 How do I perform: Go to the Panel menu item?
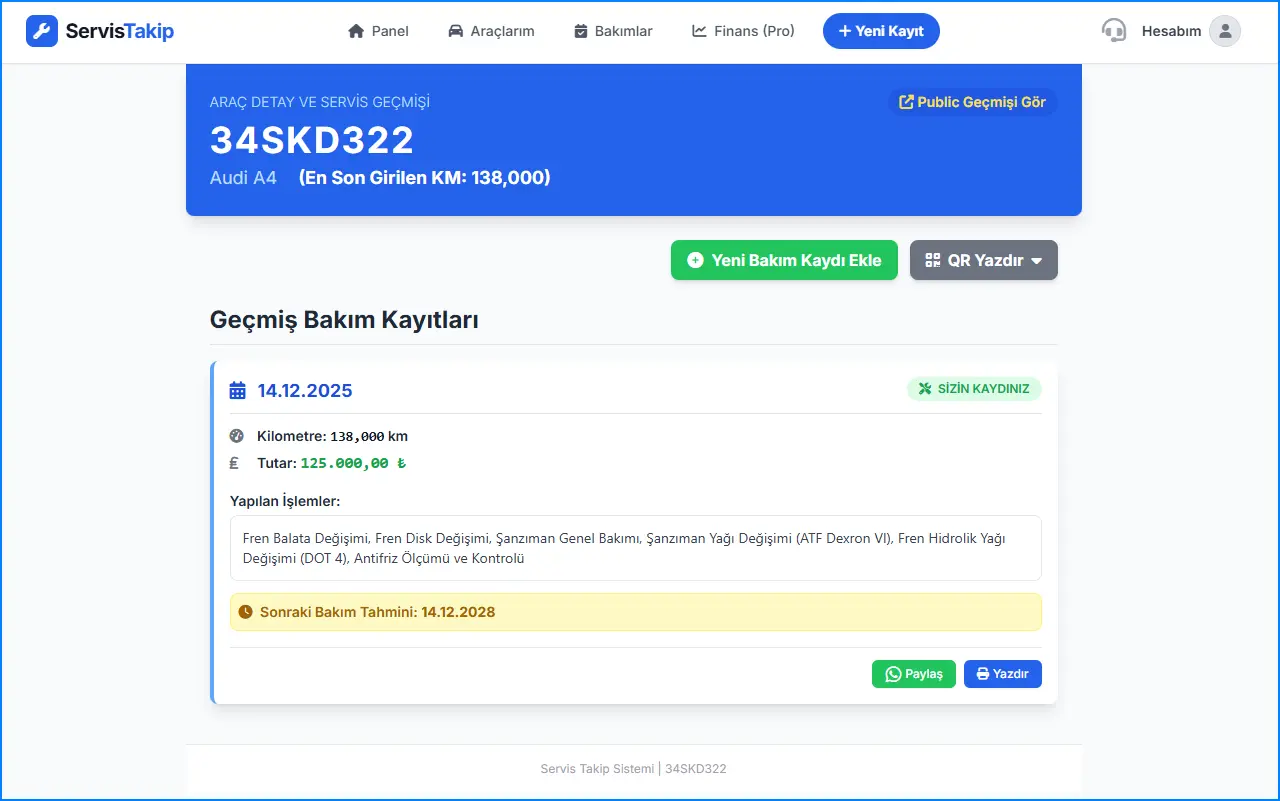coord(378,31)
